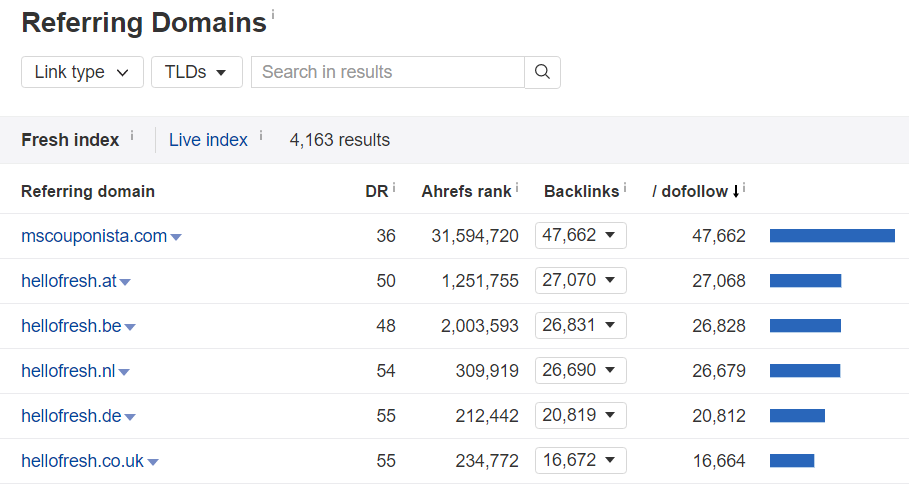Switch to the Fresh index tab
The image size is (909, 485).
(70, 140)
